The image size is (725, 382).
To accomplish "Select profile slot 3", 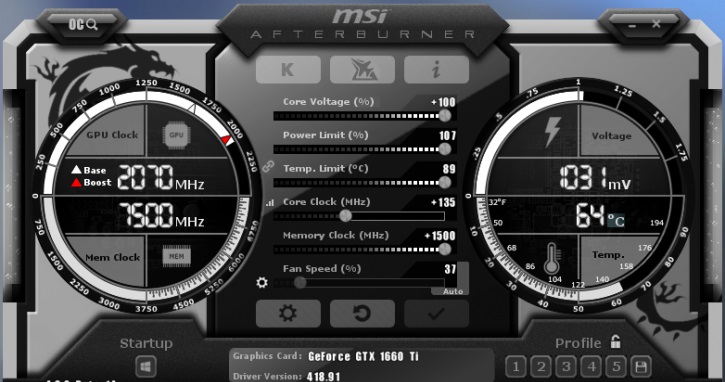I will click(565, 367).
